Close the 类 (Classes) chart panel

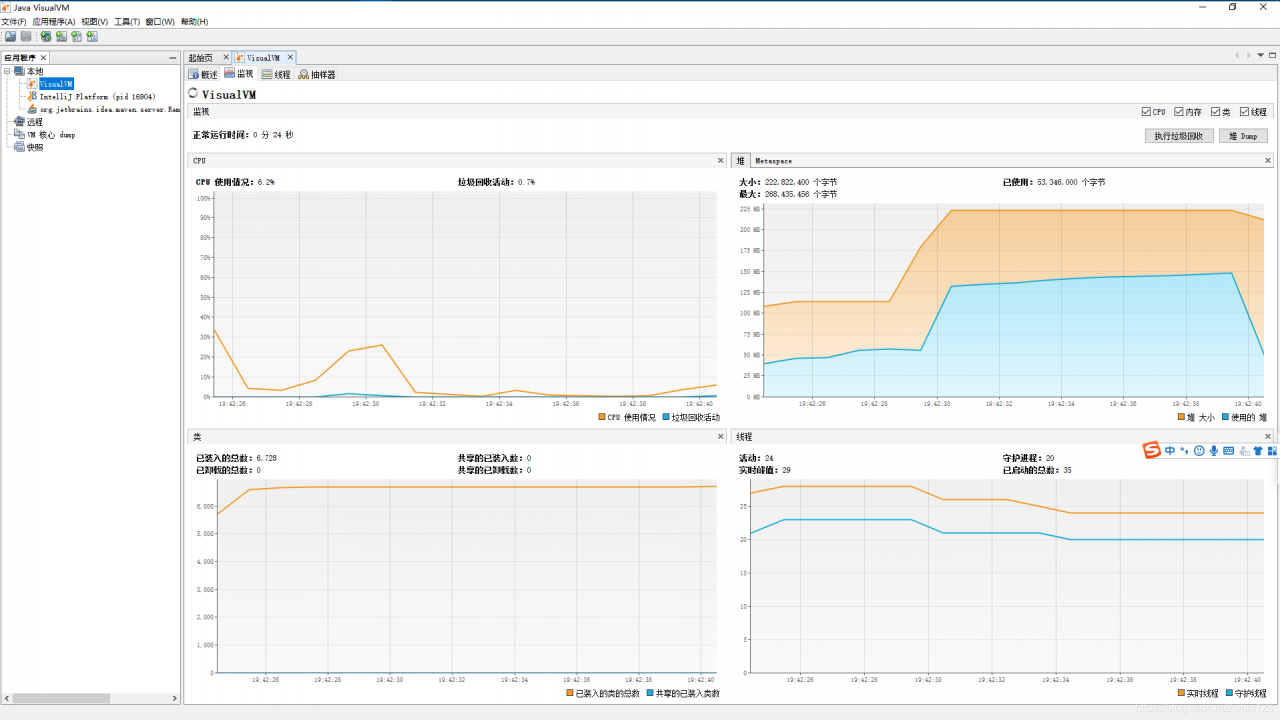click(720, 437)
